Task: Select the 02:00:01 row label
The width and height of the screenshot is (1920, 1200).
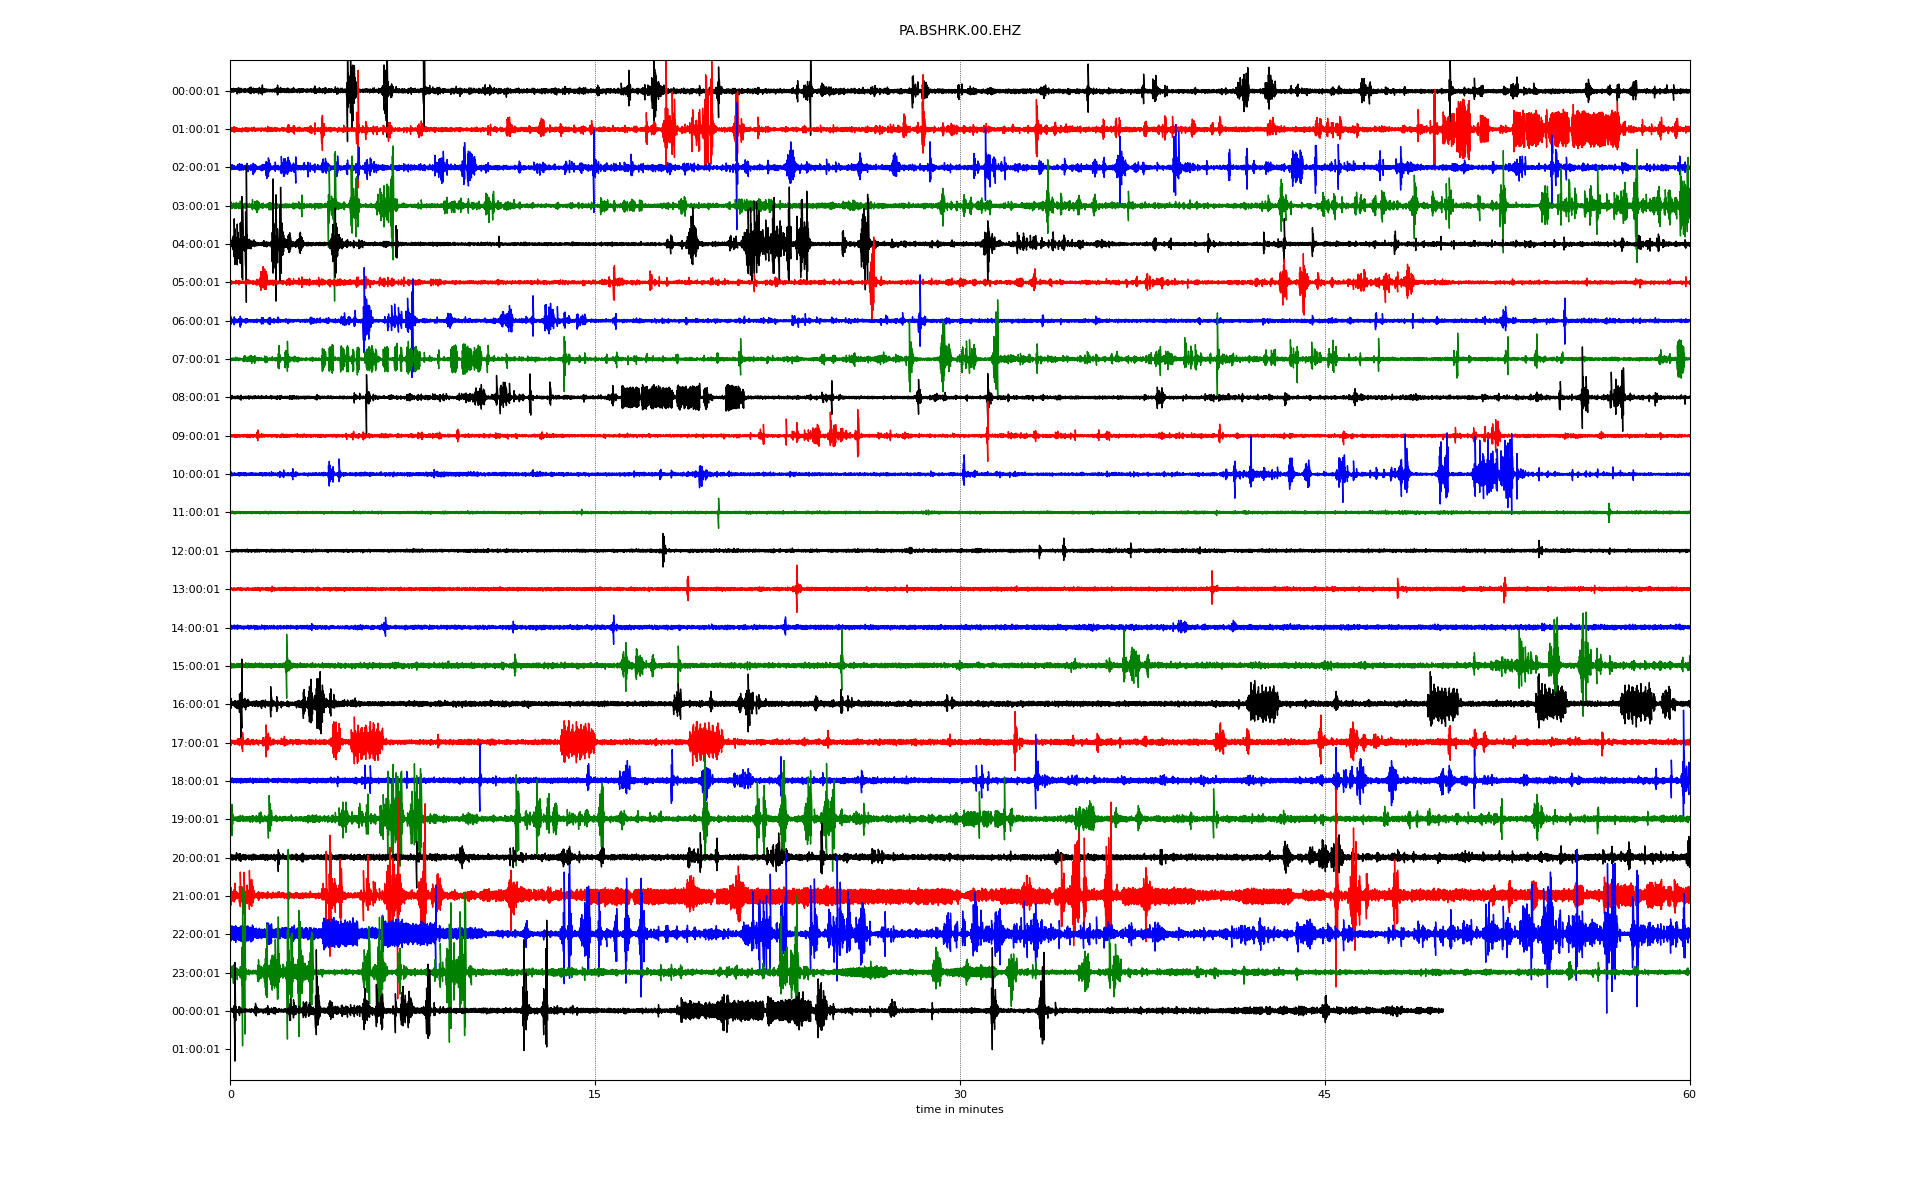Action: click(x=196, y=168)
